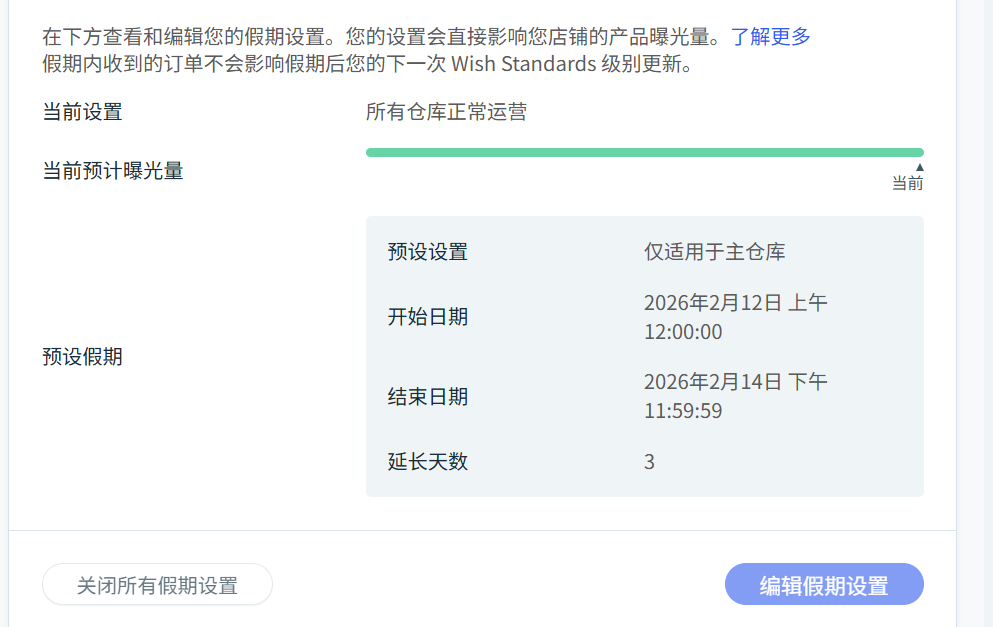Viewport: 993px width, 627px height.
Task: Click the 预设假期 label
Action: 82,357
